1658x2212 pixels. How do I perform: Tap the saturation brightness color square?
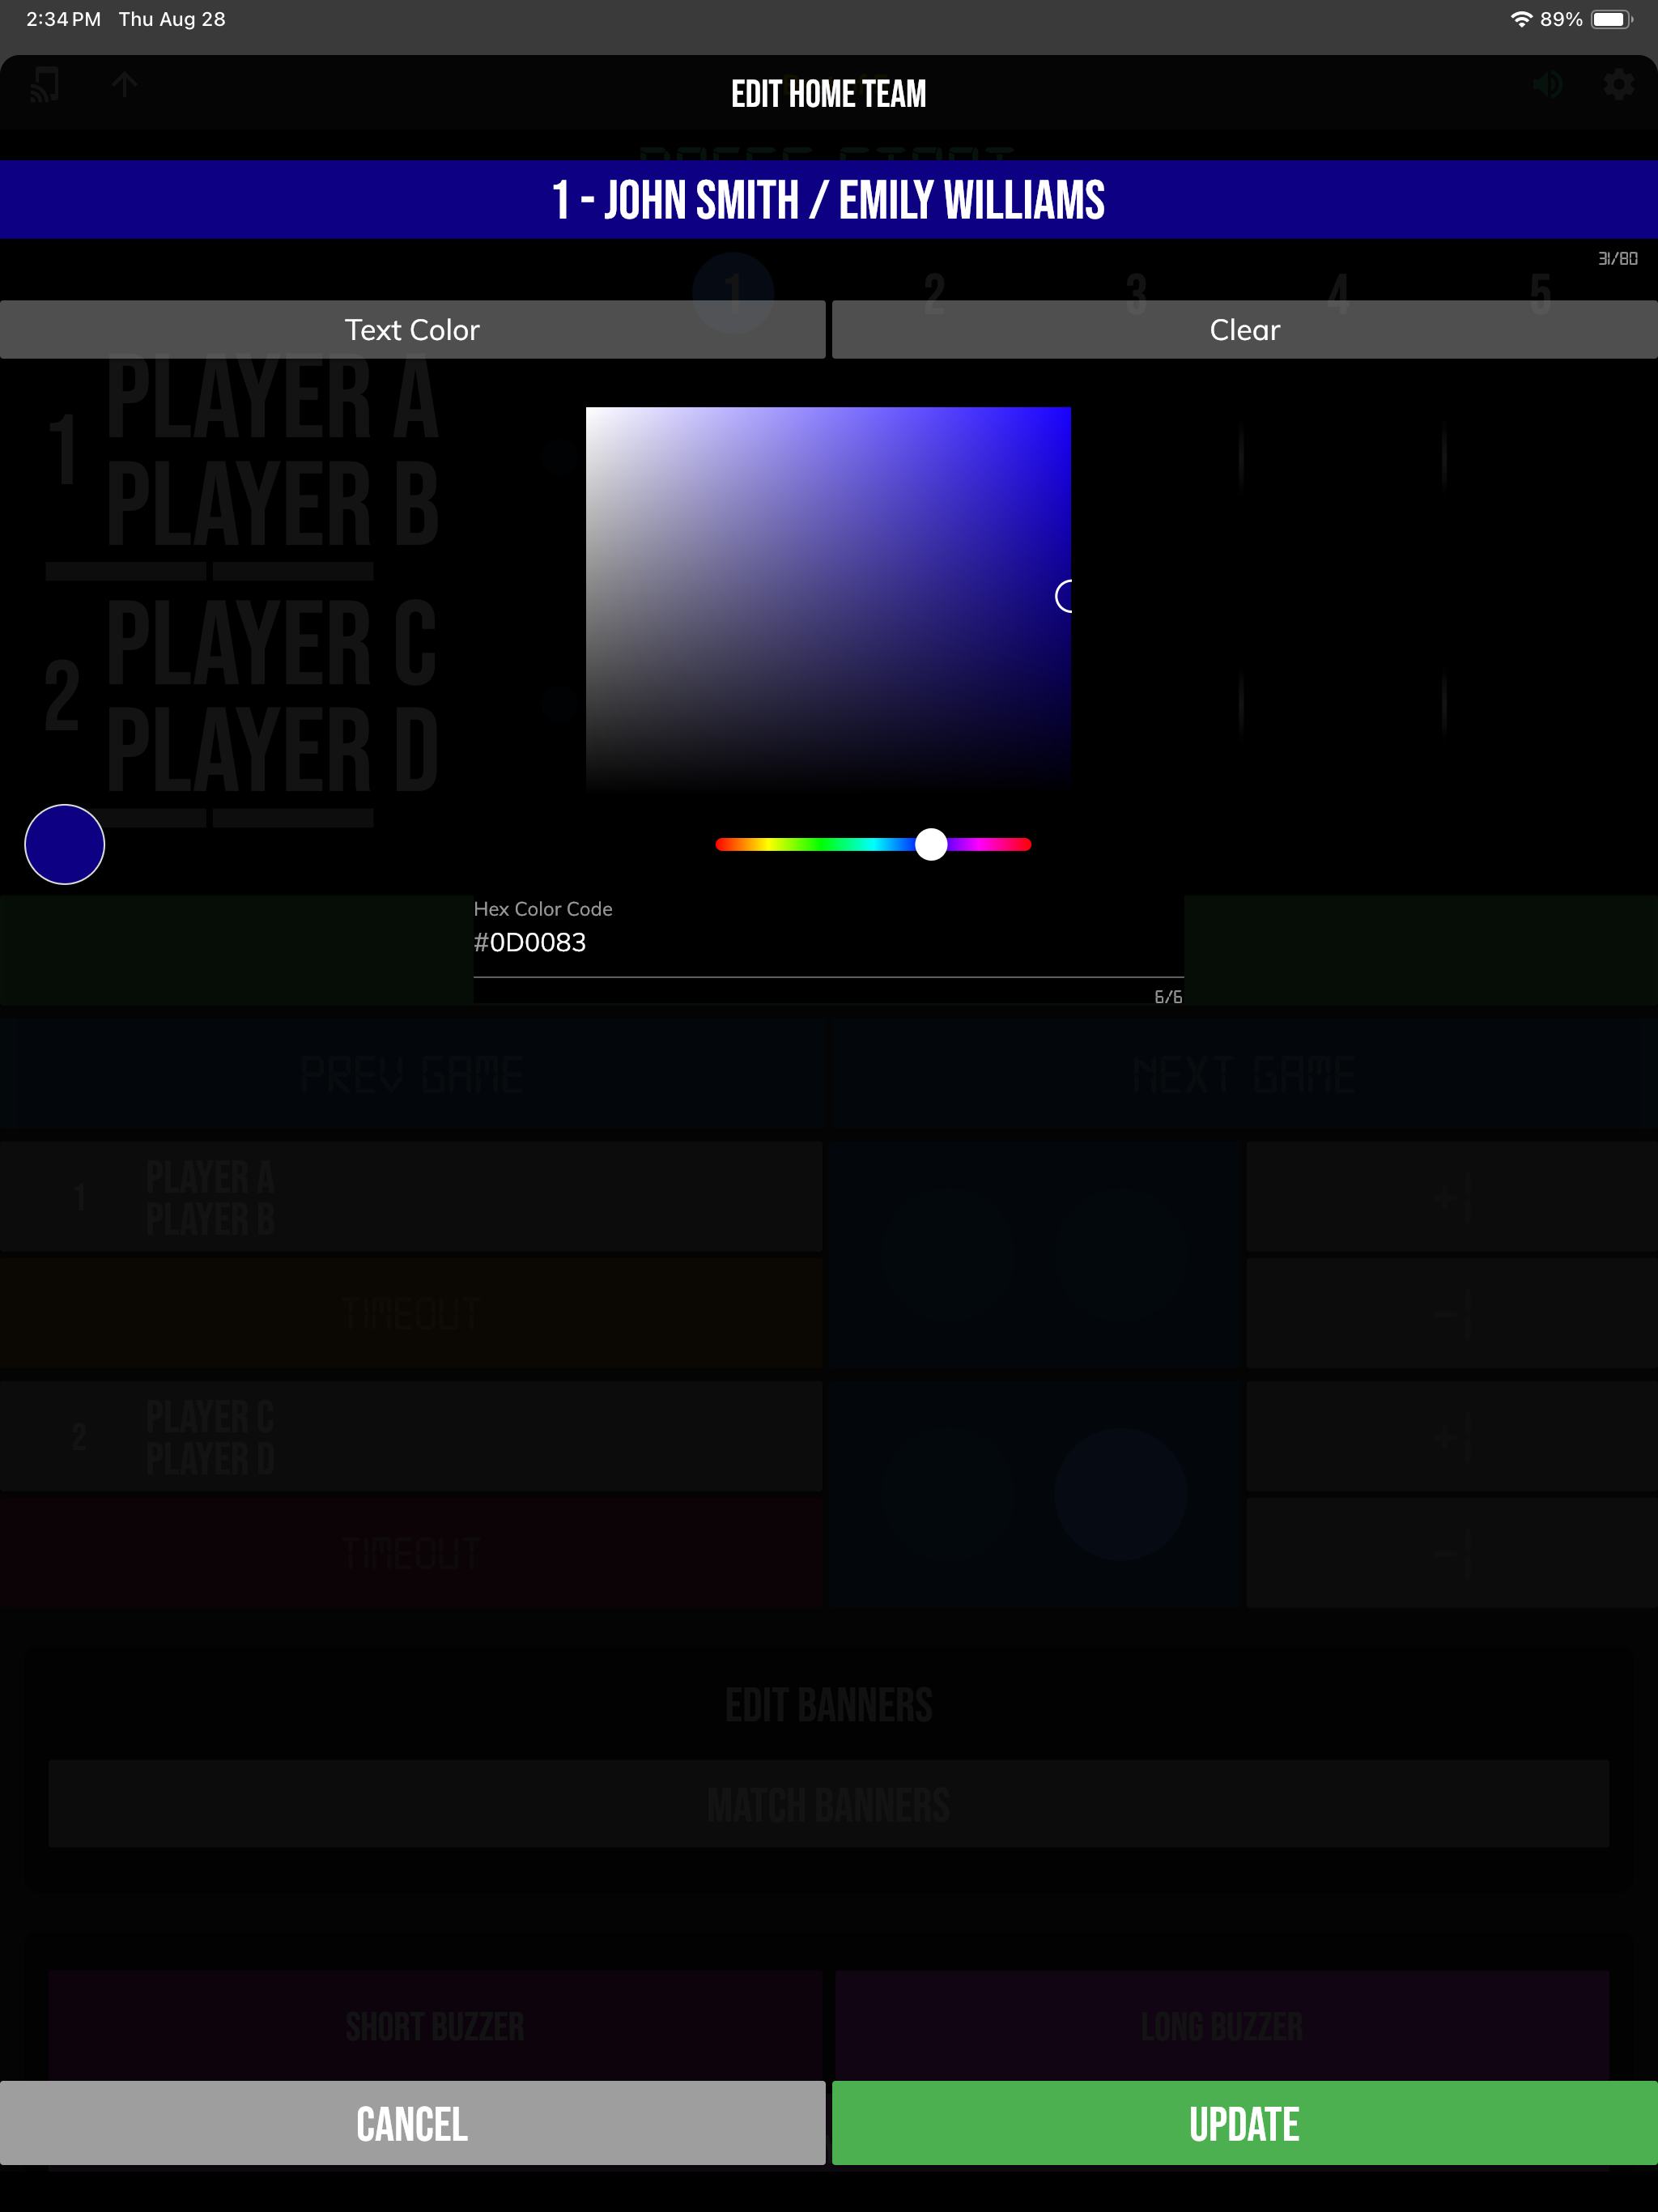pos(828,599)
